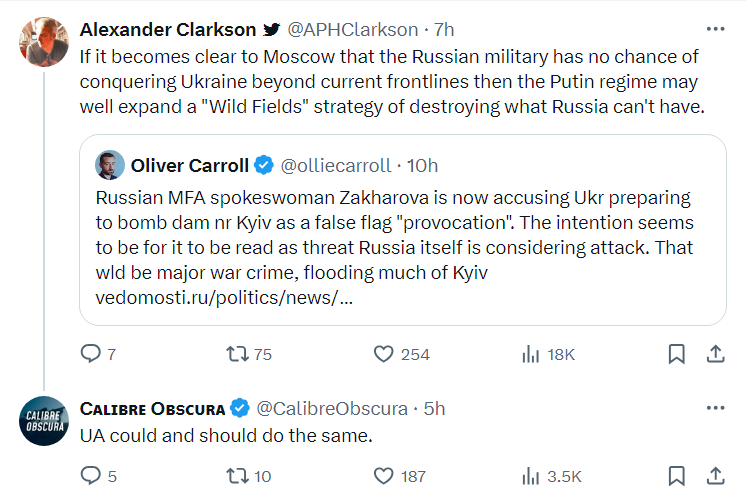Click Alexander Clarkson's profile avatar
The height and width of the screenshot is (501, 746).
(41, 38)
